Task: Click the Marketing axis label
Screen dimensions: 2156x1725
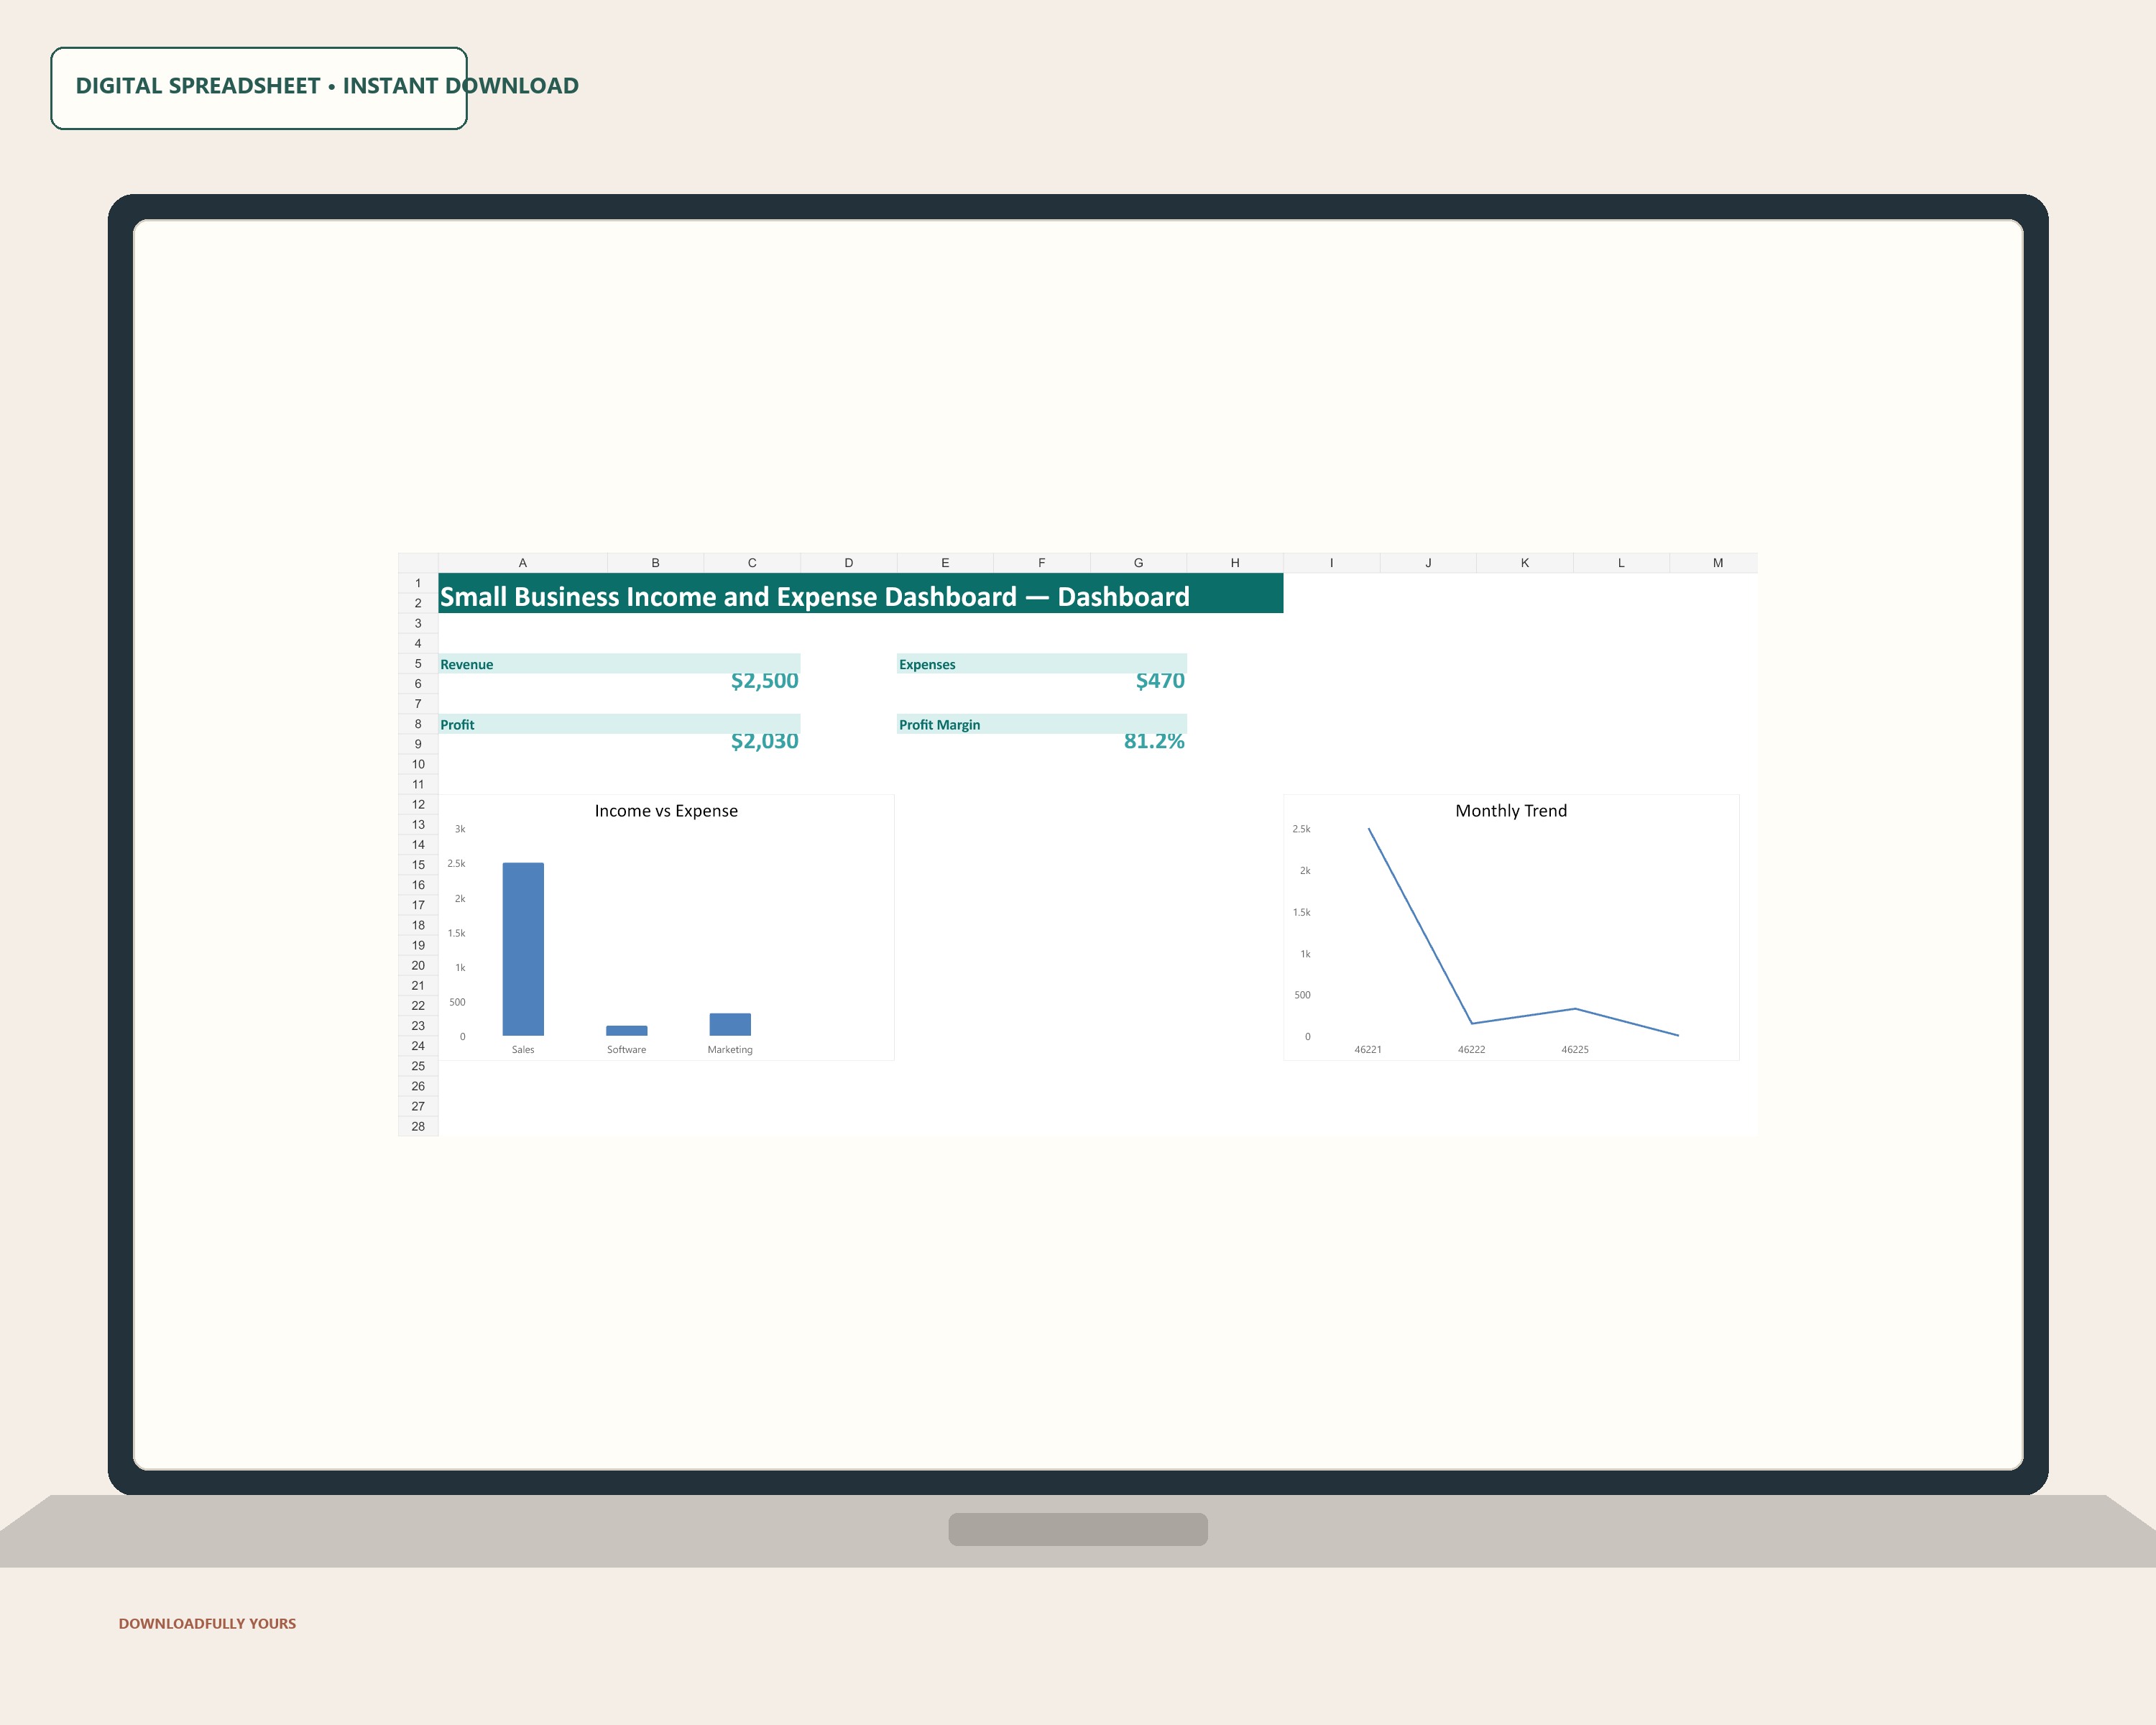Action: [730, 1049]
